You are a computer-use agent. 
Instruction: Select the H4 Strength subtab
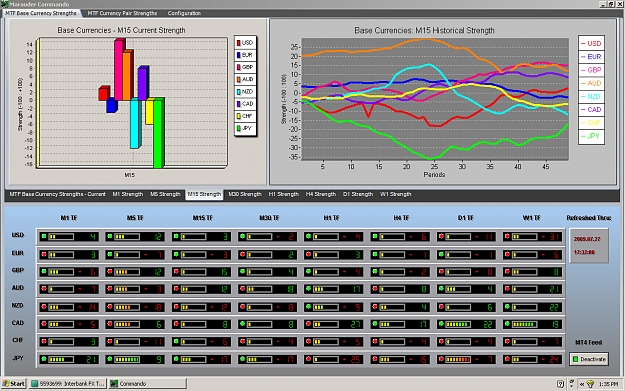321,194
